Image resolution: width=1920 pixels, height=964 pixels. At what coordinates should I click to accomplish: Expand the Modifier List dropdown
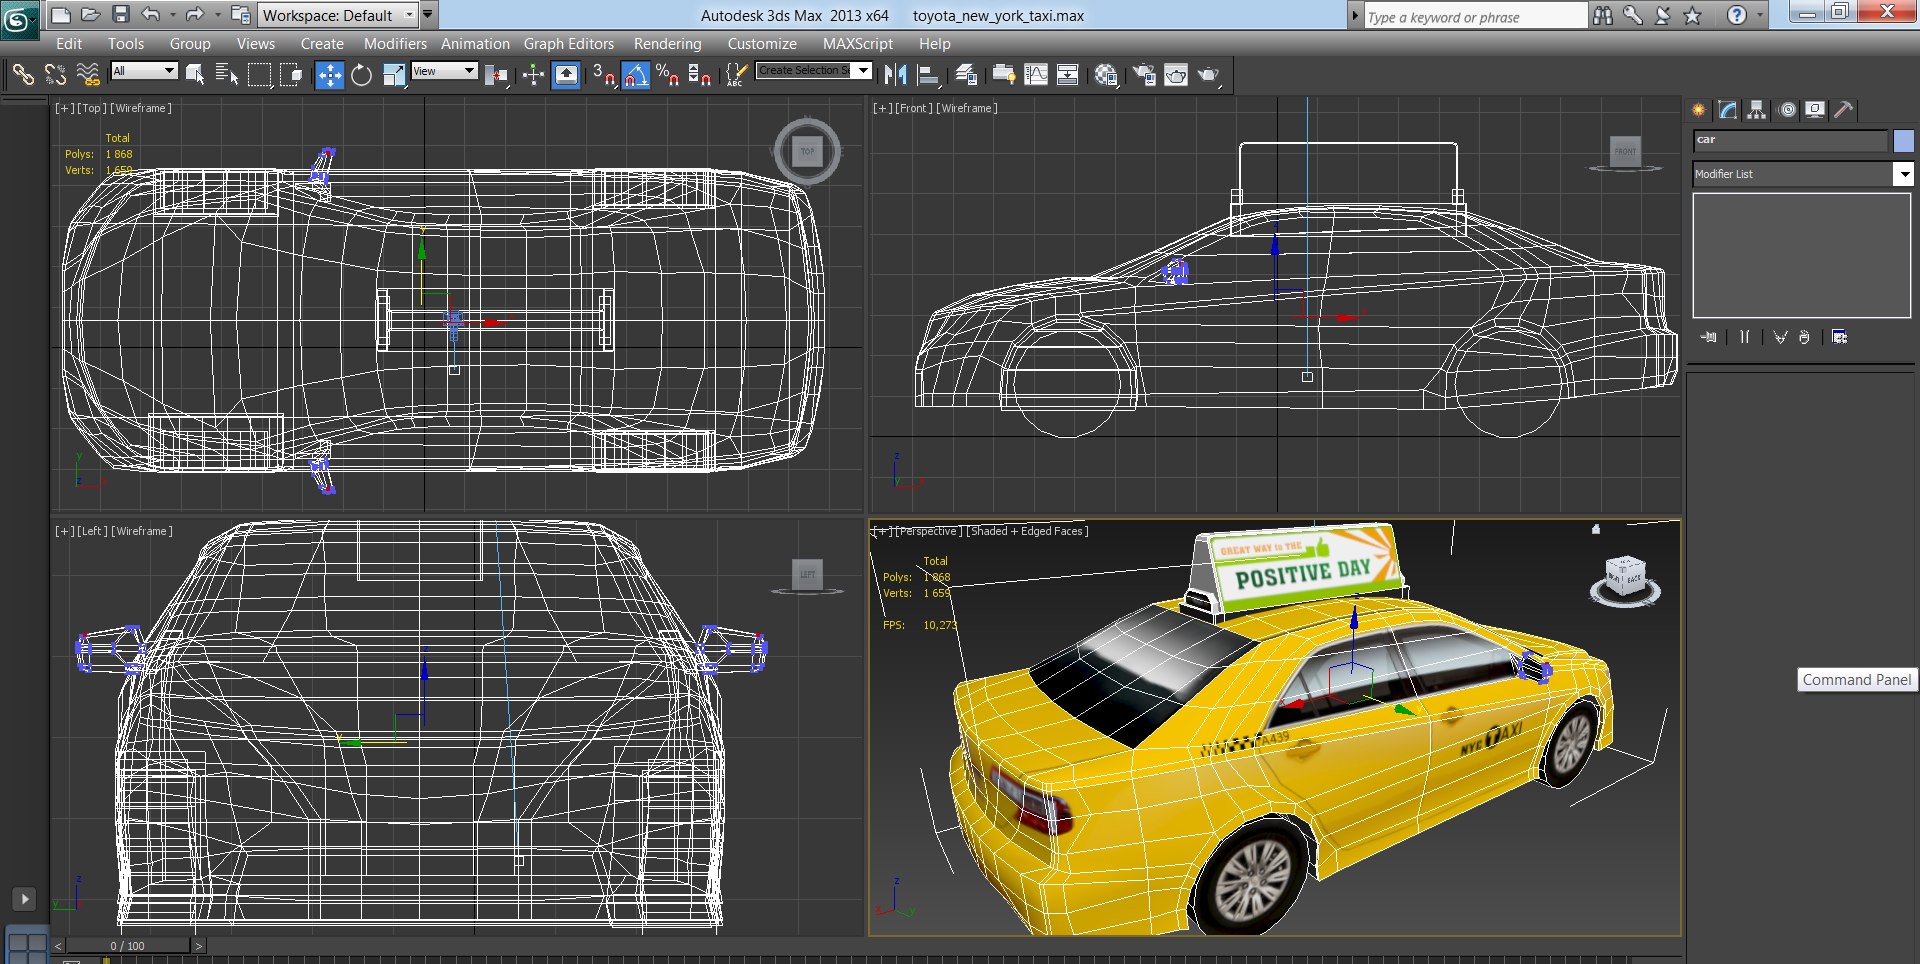coord(1903,174)
